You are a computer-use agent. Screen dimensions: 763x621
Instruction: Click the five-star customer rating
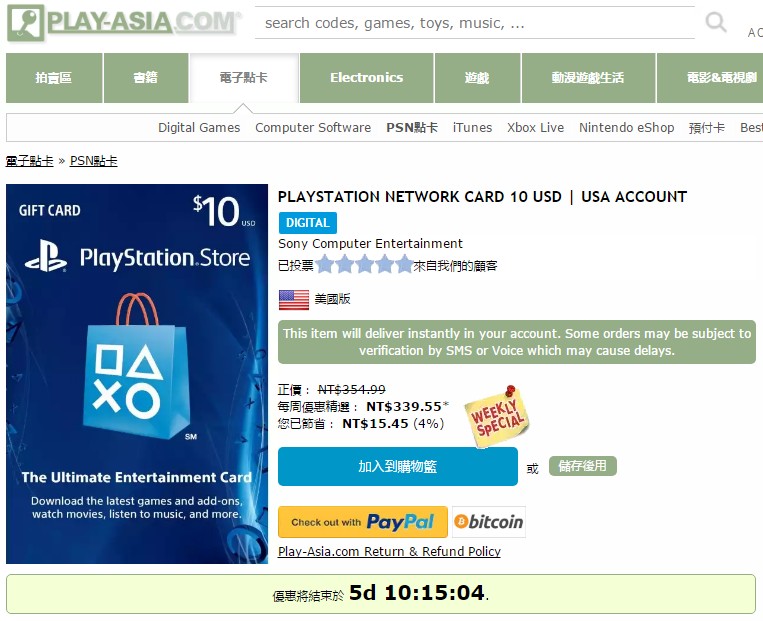pos(364,265)
